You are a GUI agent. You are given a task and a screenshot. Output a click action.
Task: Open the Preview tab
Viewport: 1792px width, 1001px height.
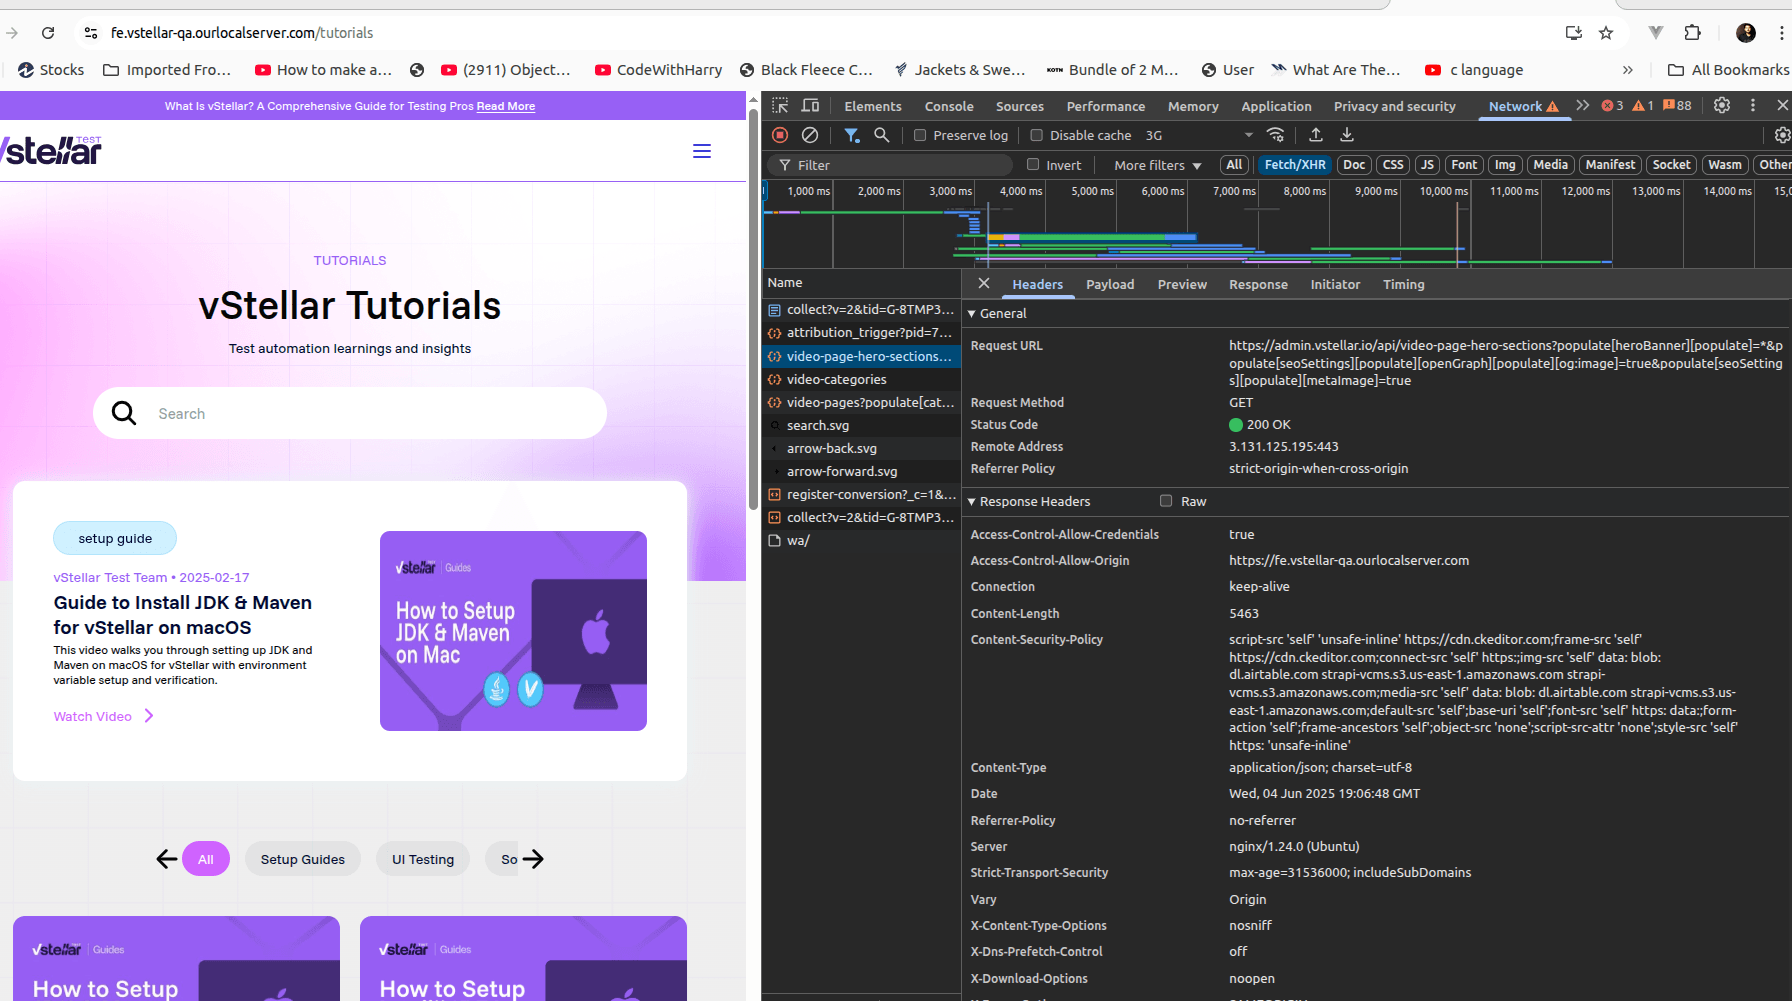click(x=1182, y=284)
